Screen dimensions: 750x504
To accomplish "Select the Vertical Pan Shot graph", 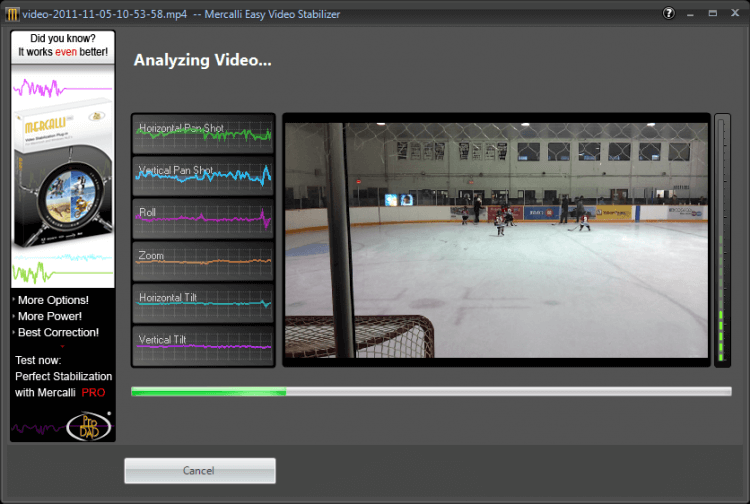I will coord(203,176).
